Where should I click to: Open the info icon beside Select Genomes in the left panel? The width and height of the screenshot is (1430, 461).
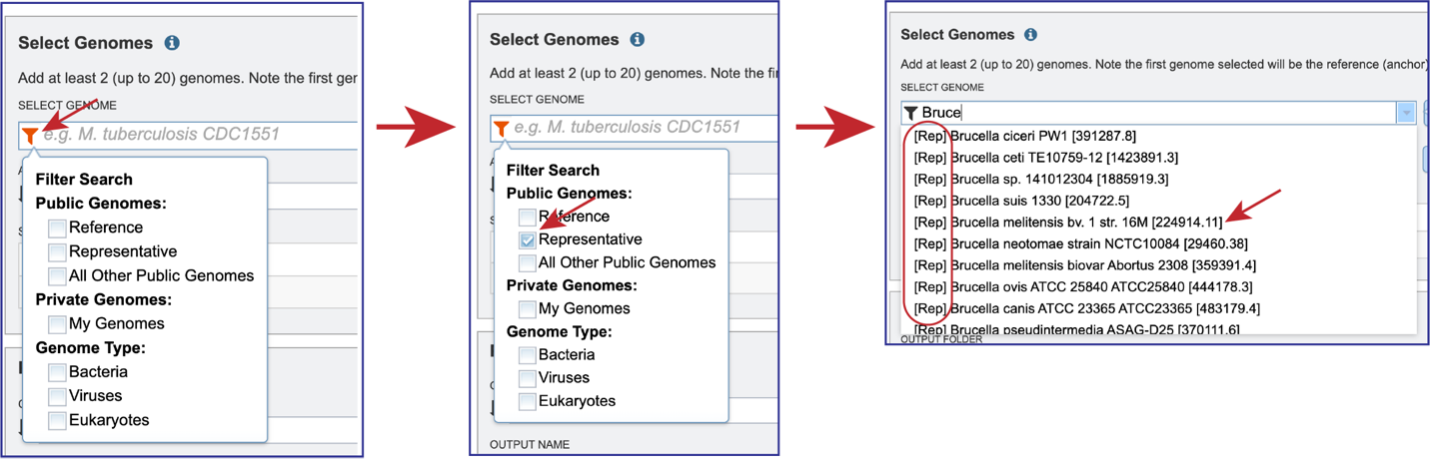[172, 43]
